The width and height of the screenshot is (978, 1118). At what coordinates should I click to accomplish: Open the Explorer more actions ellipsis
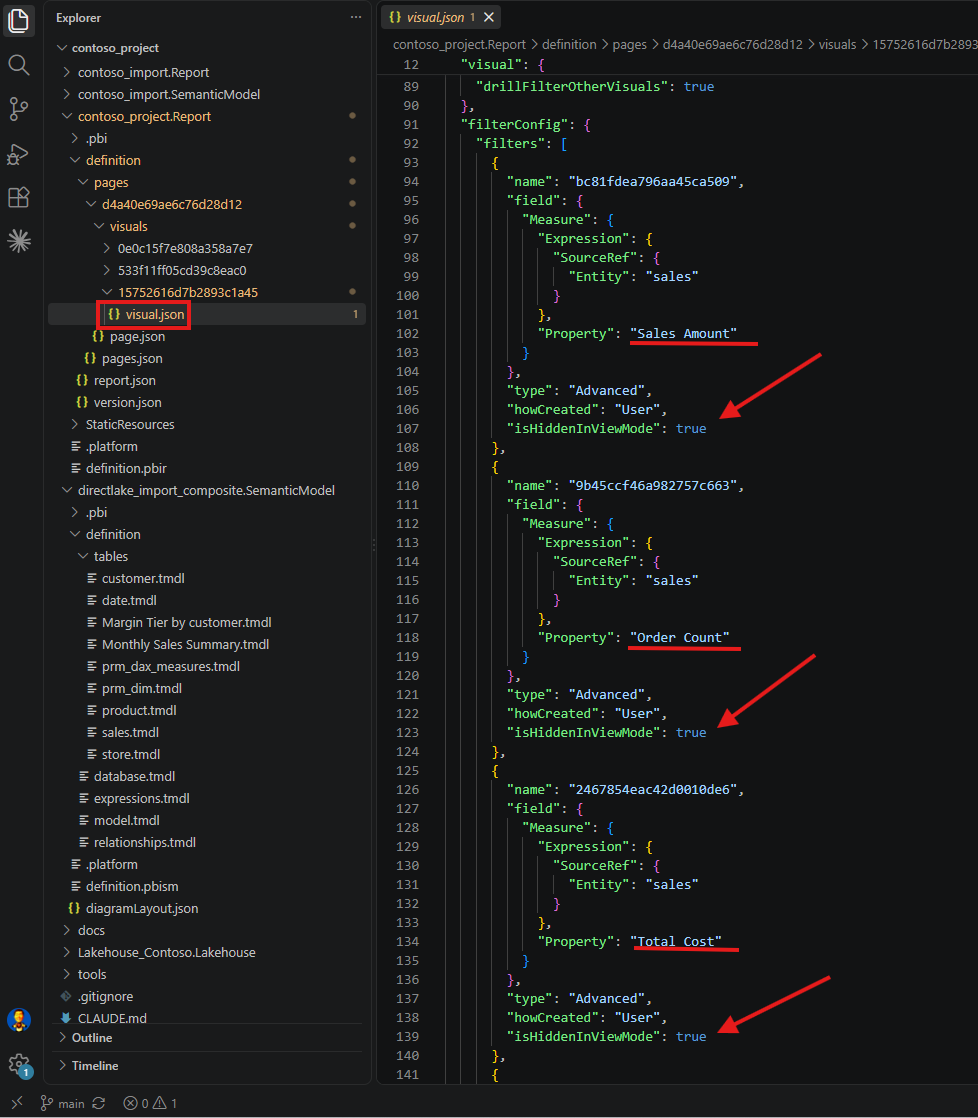(356, 17)
